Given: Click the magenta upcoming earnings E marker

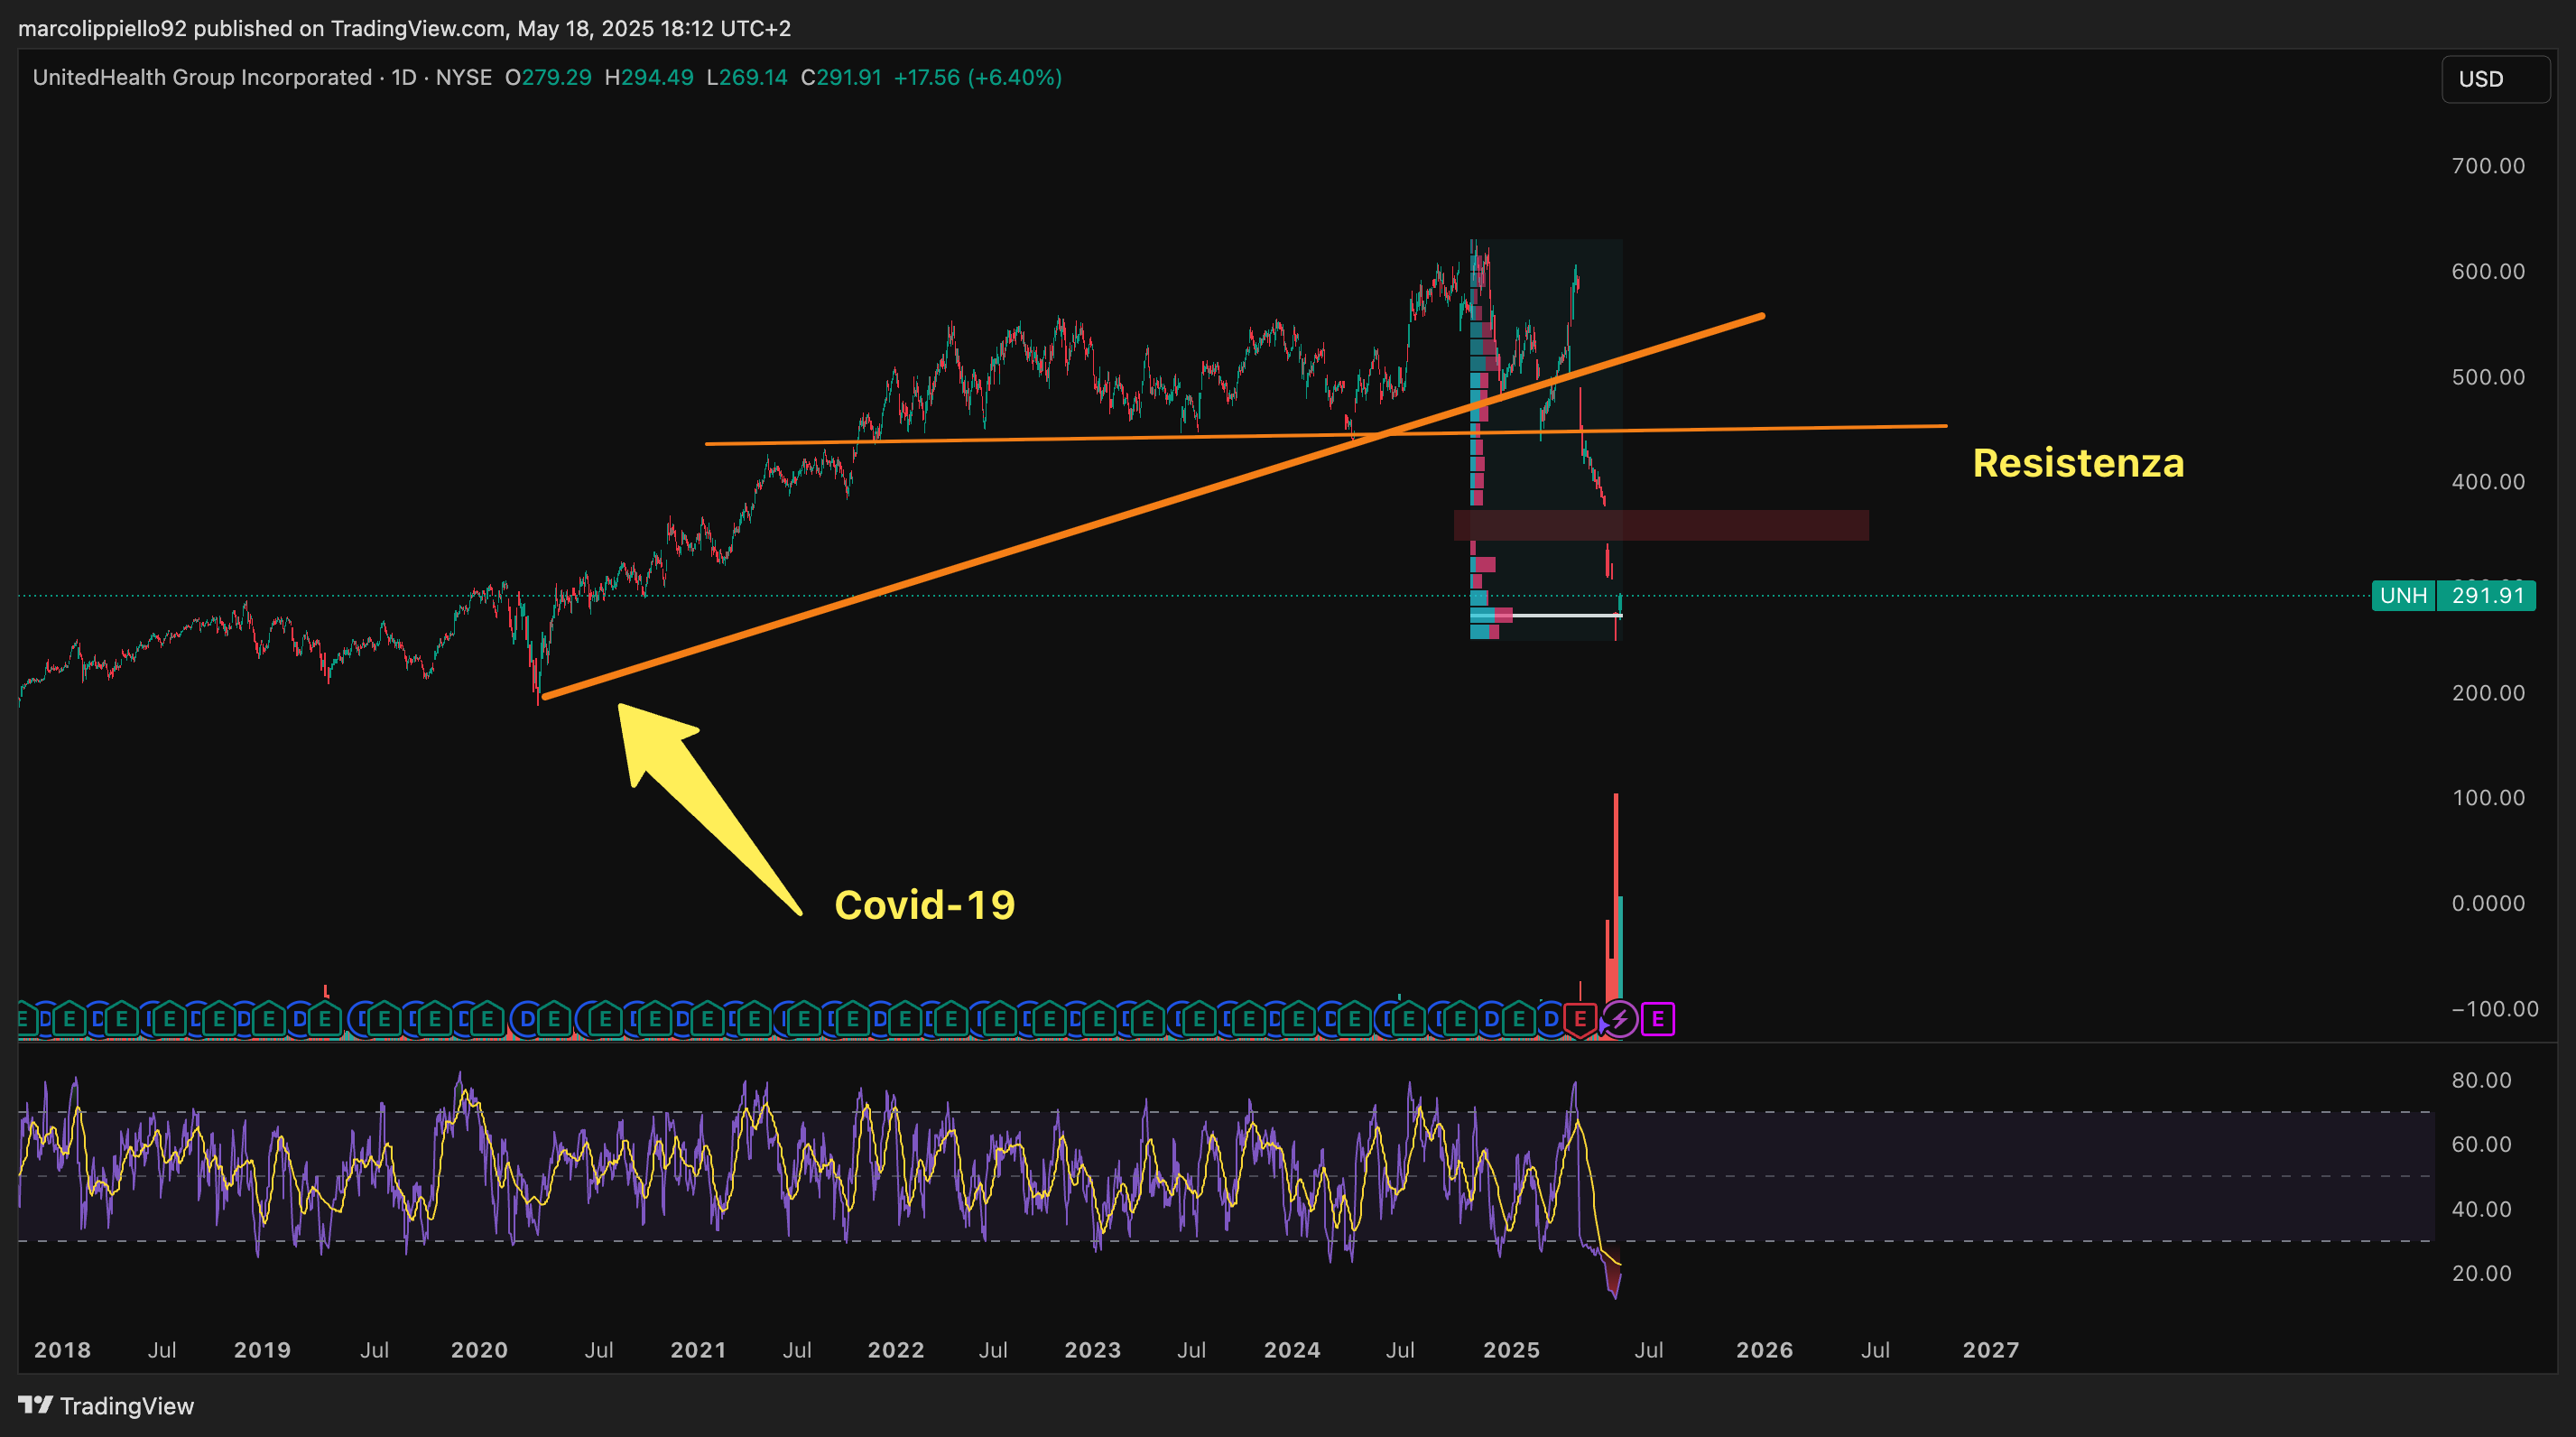Looking at the screenshot, I should click(1658, 1019).
